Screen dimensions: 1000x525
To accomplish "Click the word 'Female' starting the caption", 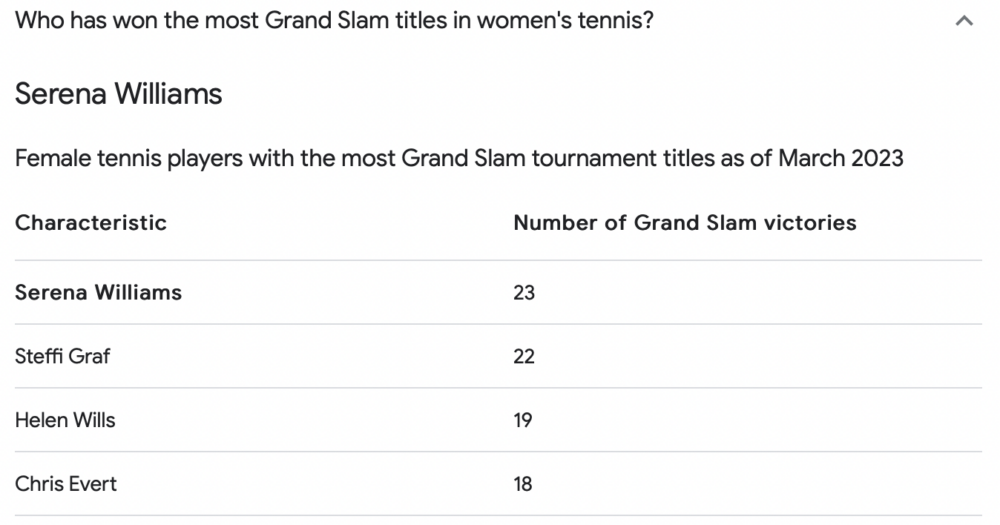I will coord(53,158).
